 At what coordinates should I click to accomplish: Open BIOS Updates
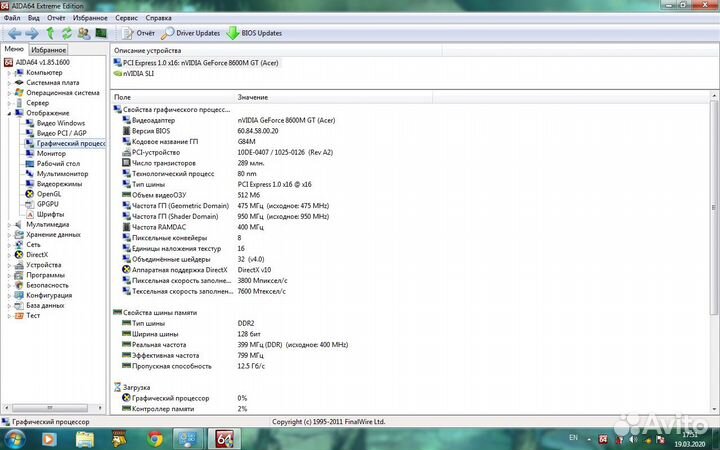[x=254, y=33]
